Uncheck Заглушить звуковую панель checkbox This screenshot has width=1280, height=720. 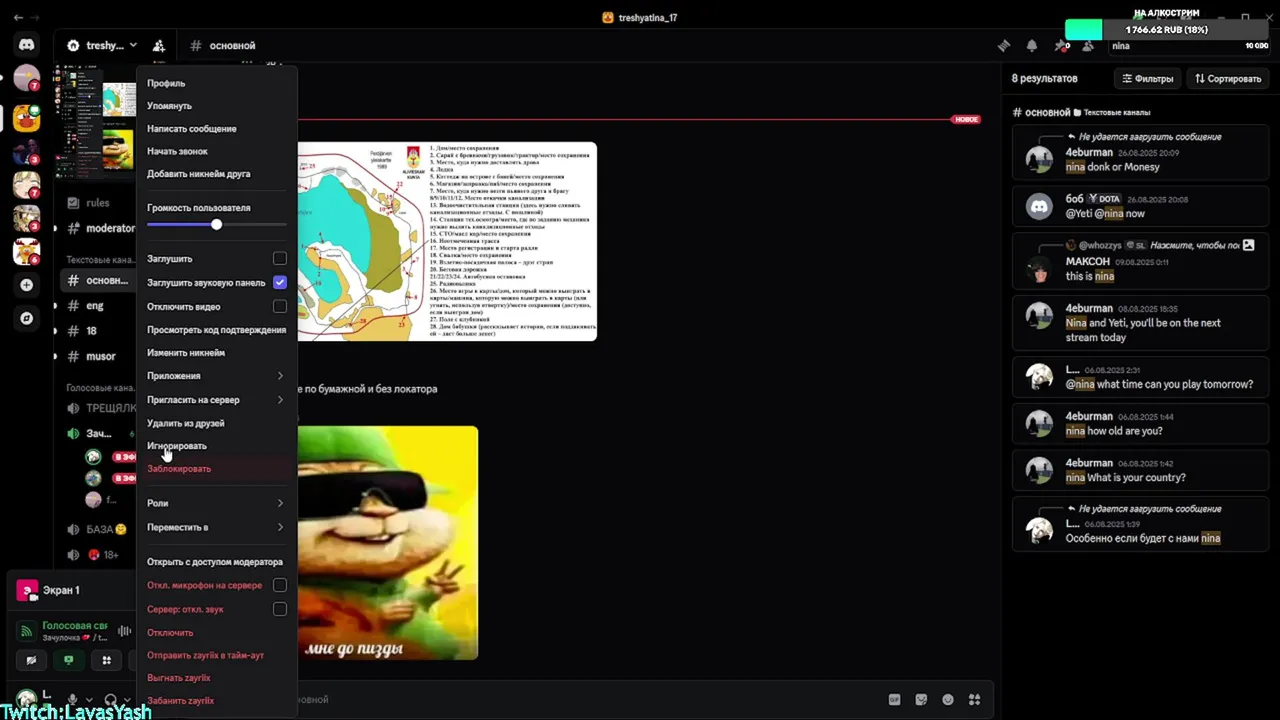(280, 283)
